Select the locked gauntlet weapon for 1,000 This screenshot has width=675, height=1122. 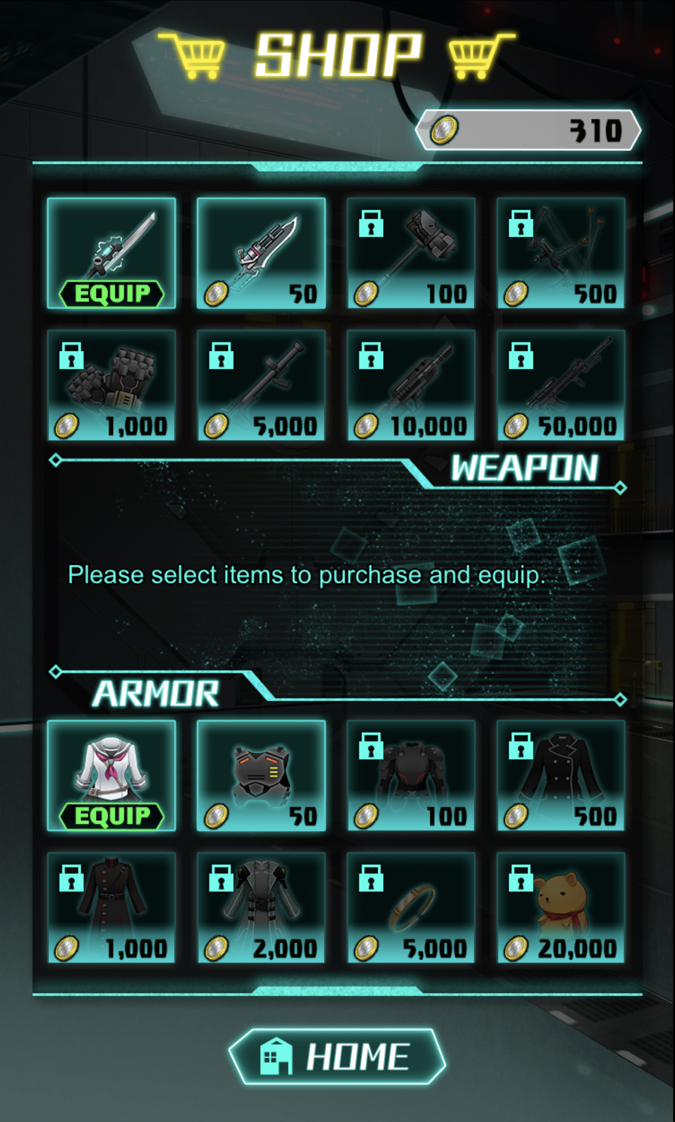coord(111,385)
